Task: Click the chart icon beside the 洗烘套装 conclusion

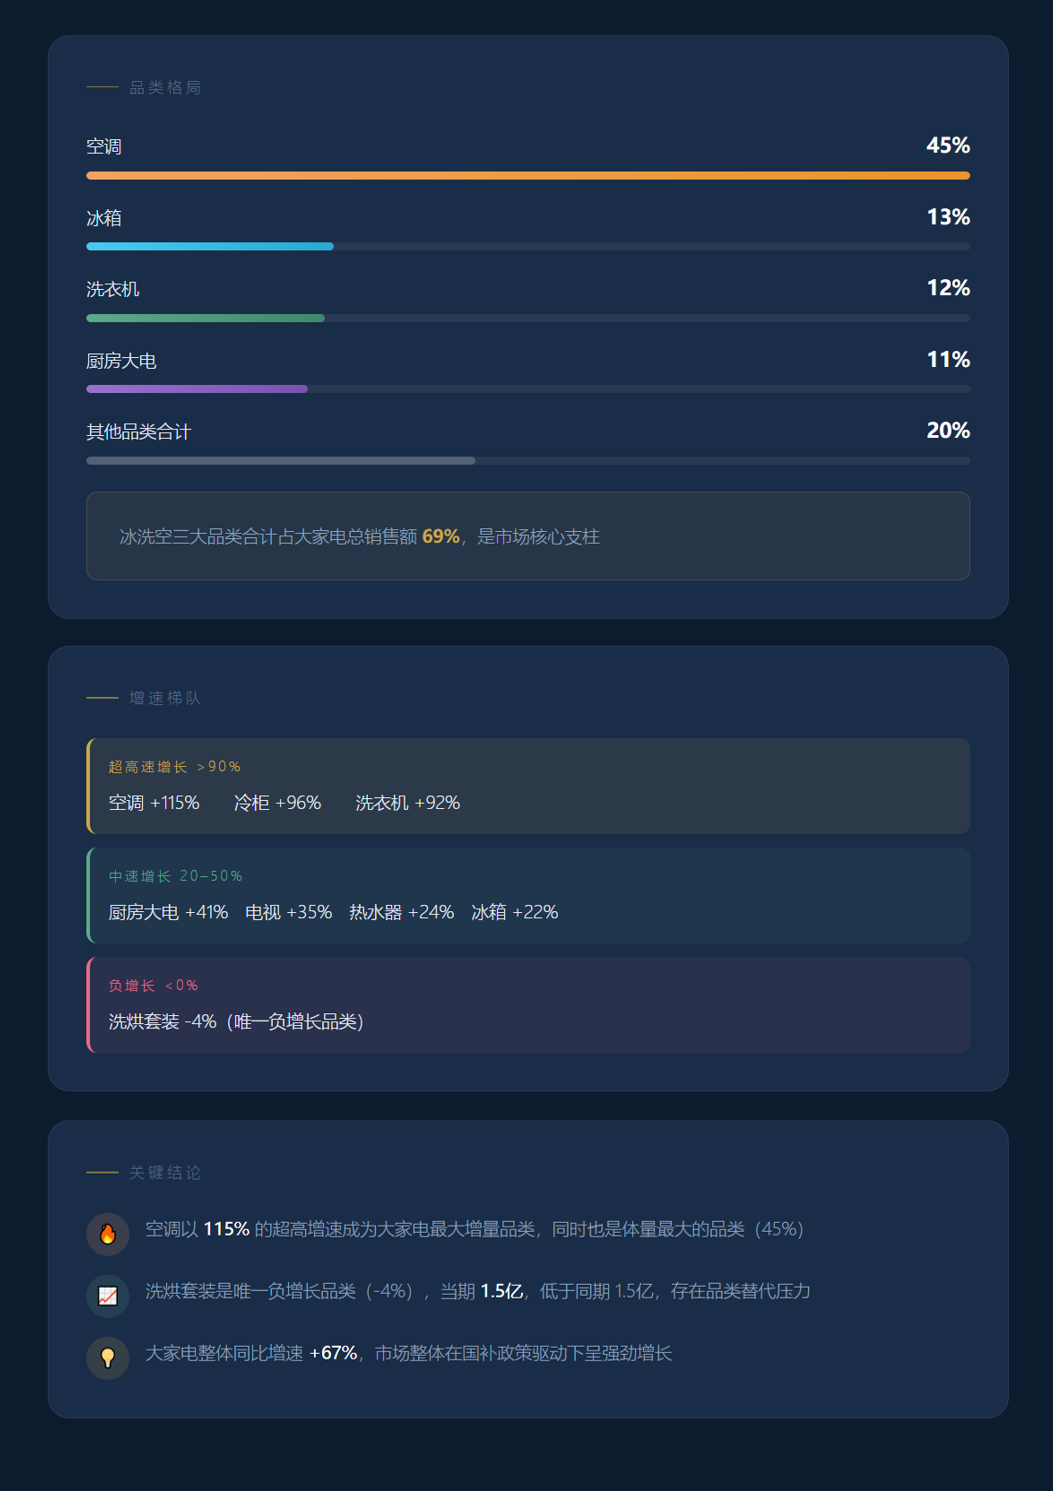Action: [108, 1296]
